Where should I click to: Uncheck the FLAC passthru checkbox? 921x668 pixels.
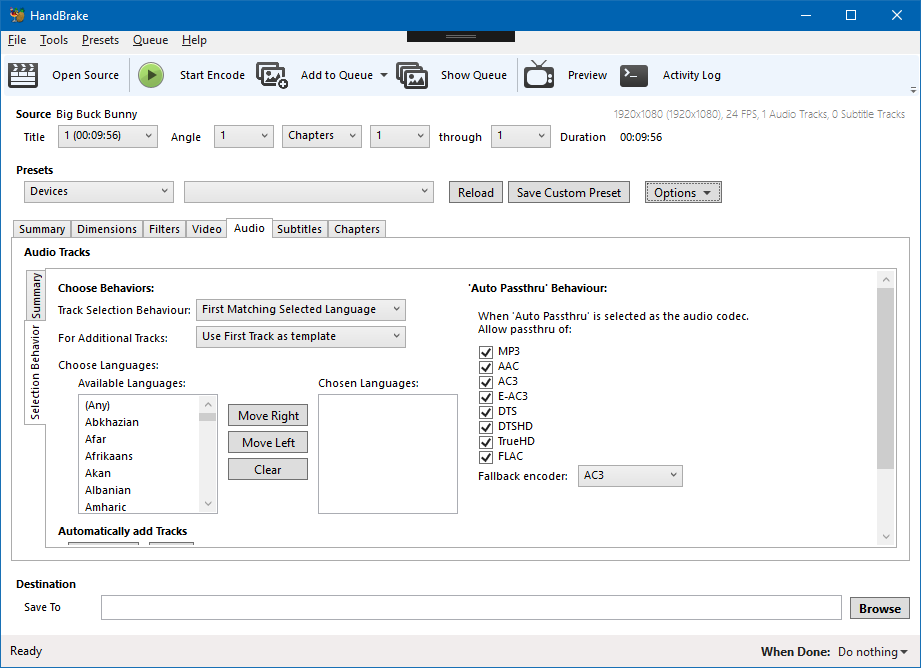486,457
